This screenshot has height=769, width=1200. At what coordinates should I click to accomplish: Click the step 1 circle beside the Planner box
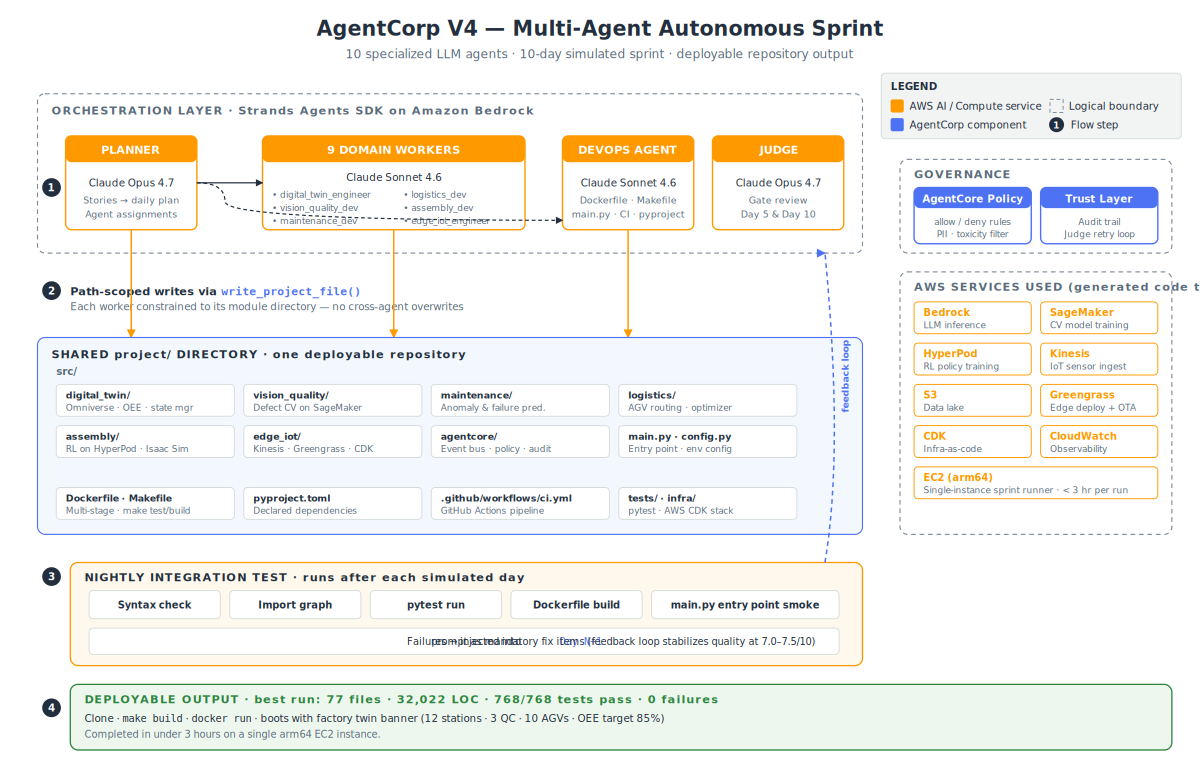[52, 187]
